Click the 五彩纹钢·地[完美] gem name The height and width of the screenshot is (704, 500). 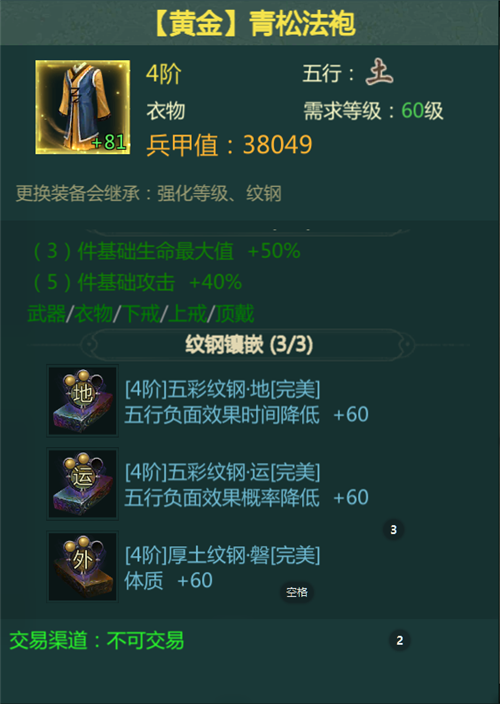tap(223, 389)
